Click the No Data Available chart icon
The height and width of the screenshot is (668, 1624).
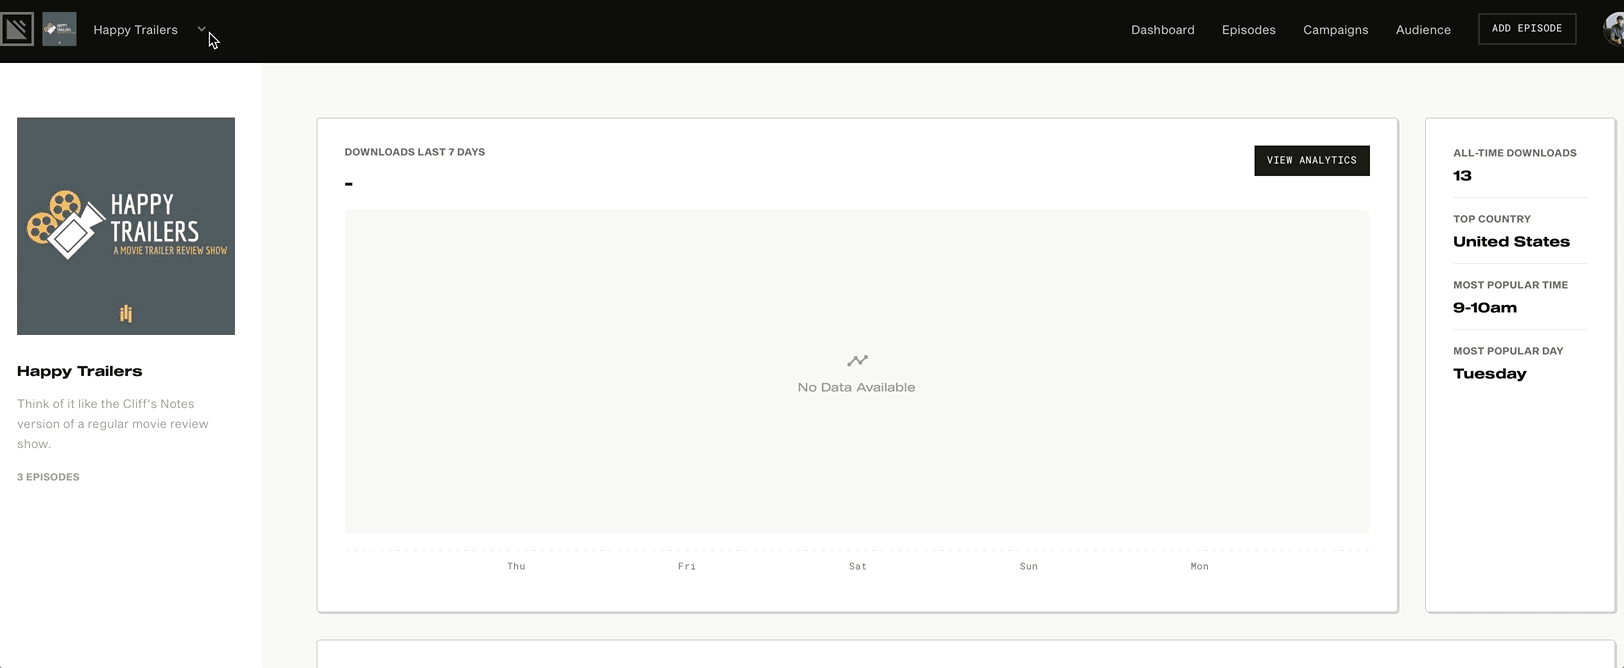857,360
